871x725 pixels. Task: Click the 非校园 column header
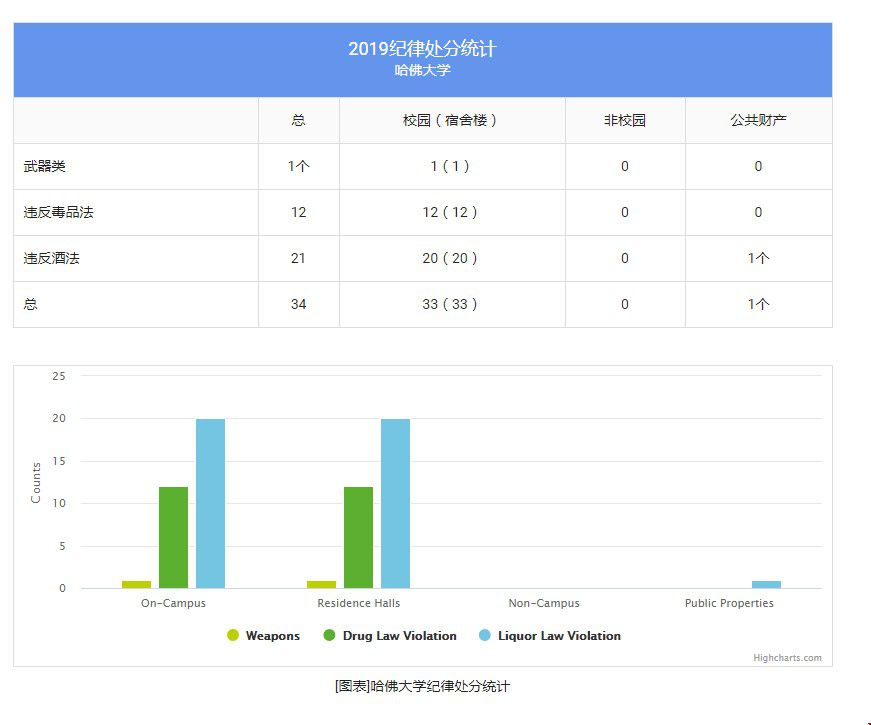coord(625,120)
